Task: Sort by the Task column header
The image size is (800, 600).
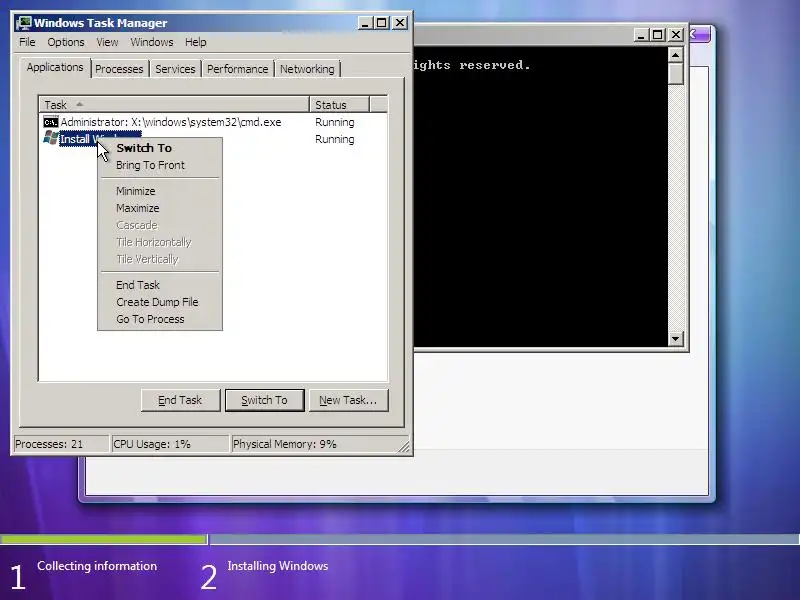Action: click(174, 105)
